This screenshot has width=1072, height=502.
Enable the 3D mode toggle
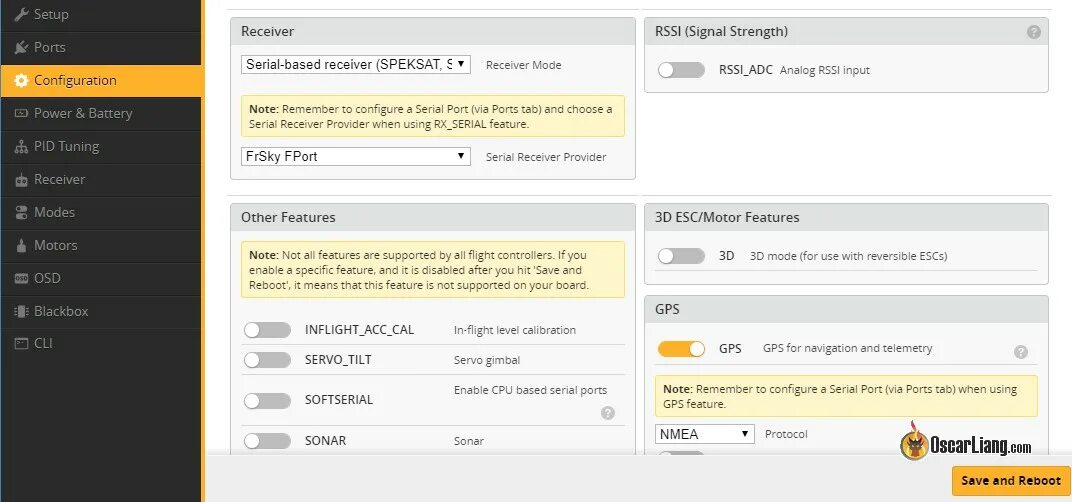[681, 256]
